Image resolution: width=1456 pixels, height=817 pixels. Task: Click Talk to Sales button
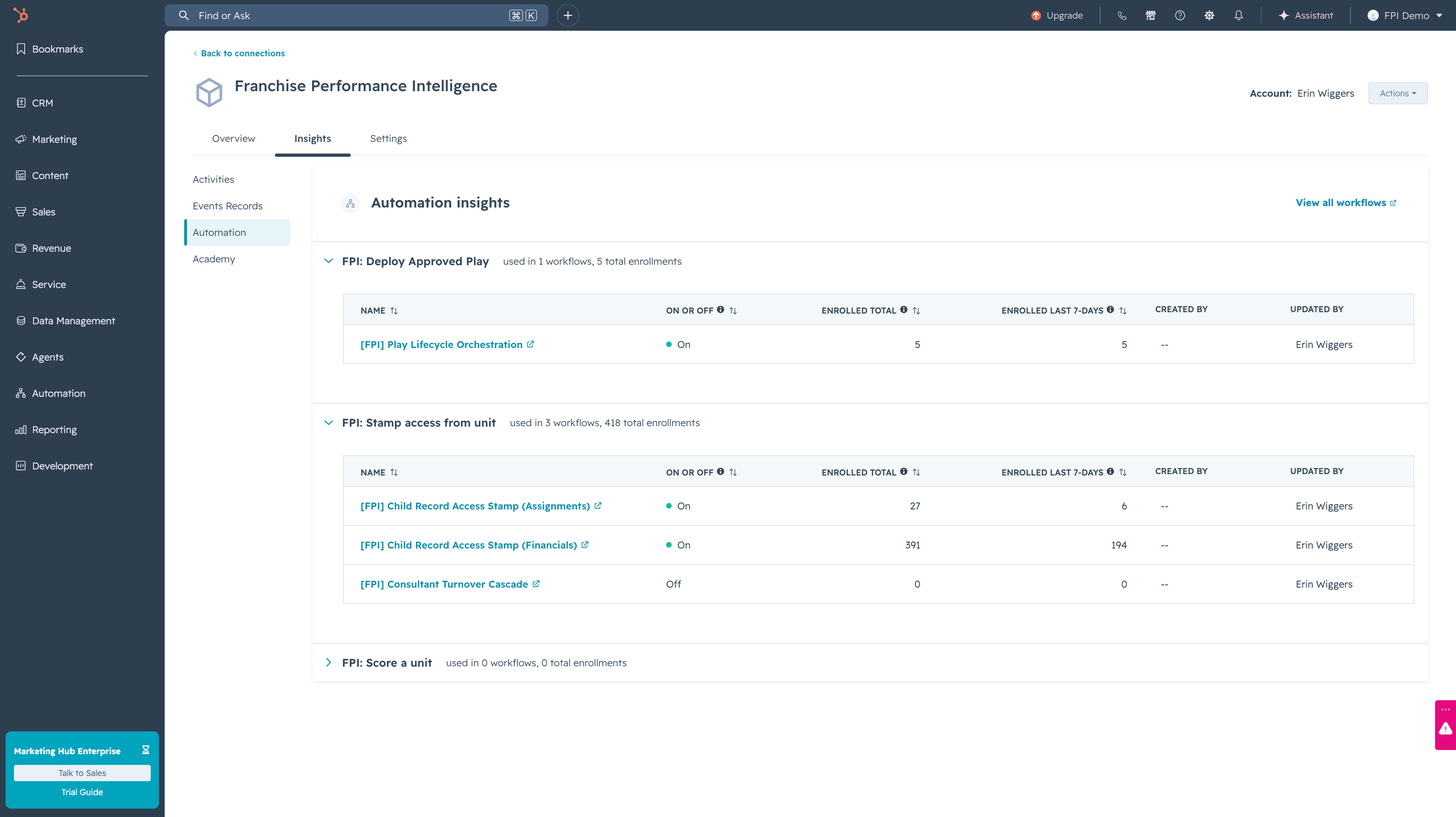[x=82, y=773]
